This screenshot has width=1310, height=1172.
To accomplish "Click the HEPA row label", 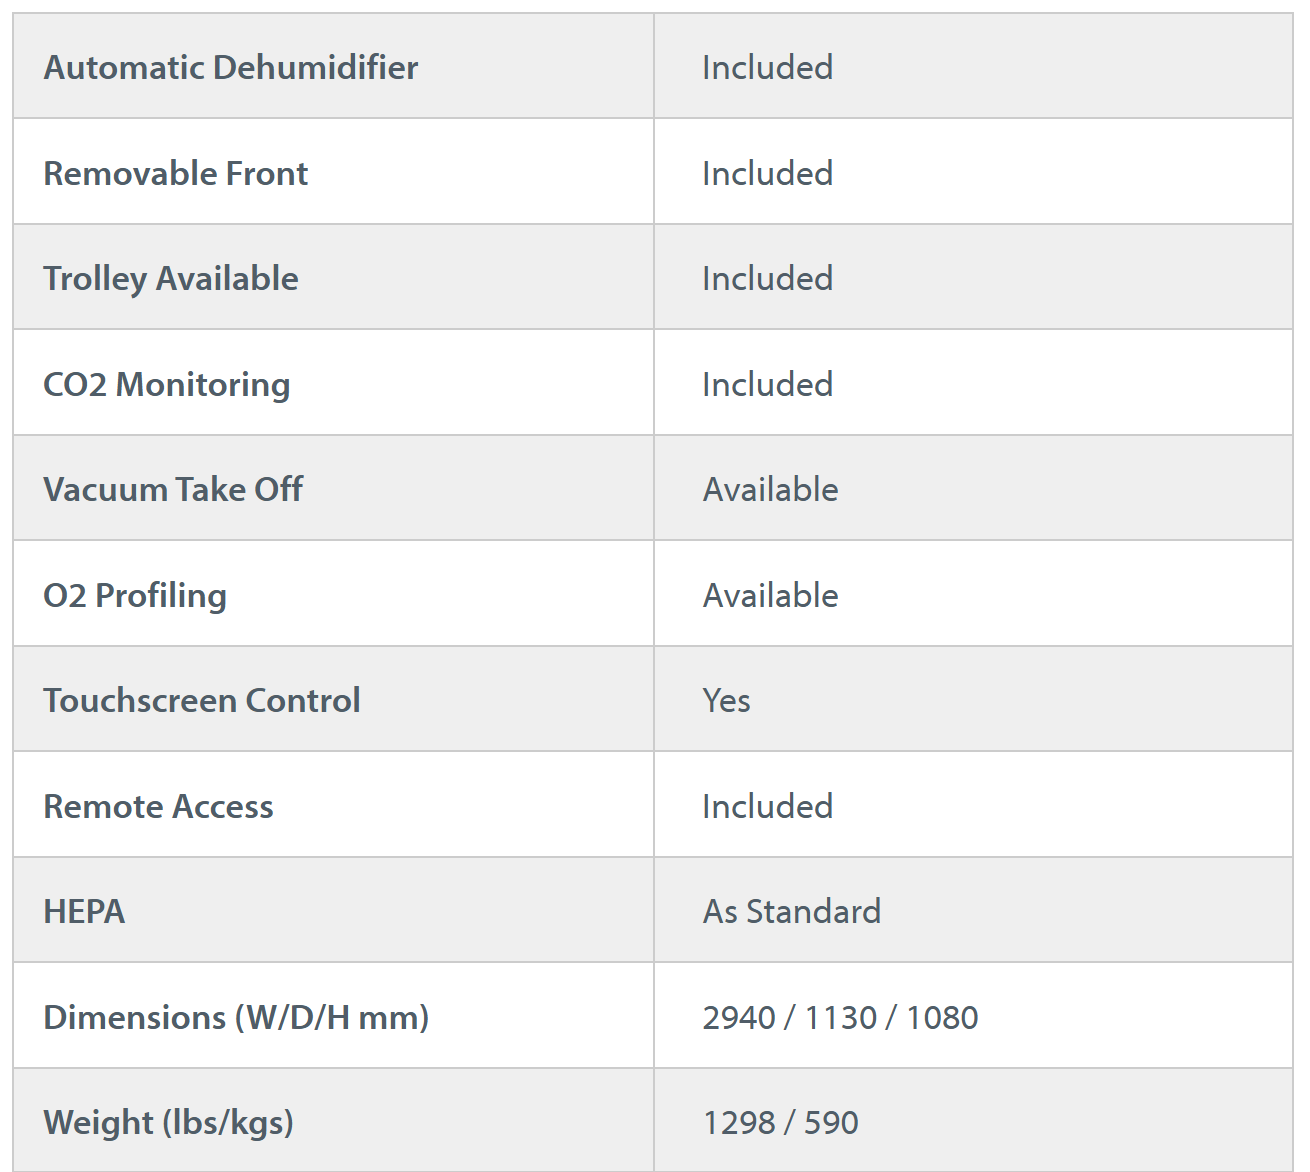I will coord(84,911).
